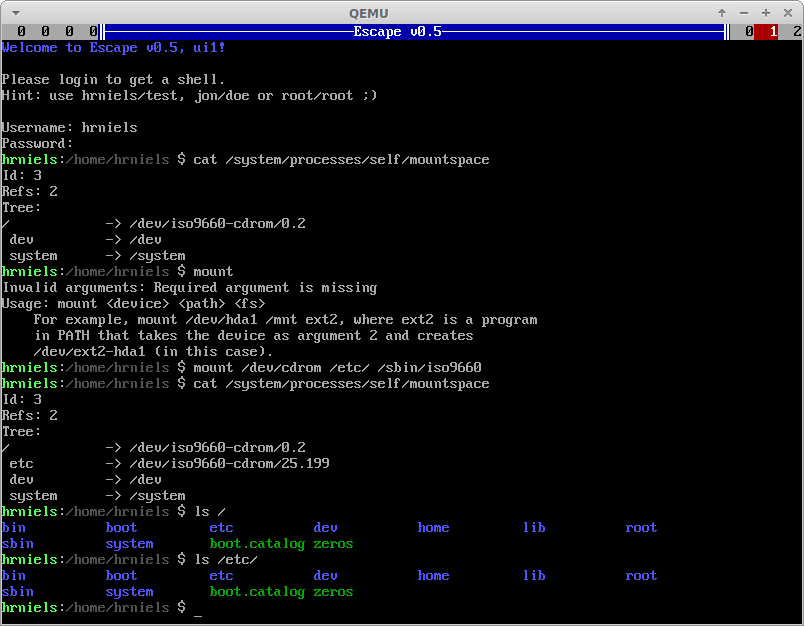Screen dimensions: 804x626
Task: Click the 'etc -> /dev/iso9660-cdrom/25.199' mount entry
Action: (x=169, y=463)
